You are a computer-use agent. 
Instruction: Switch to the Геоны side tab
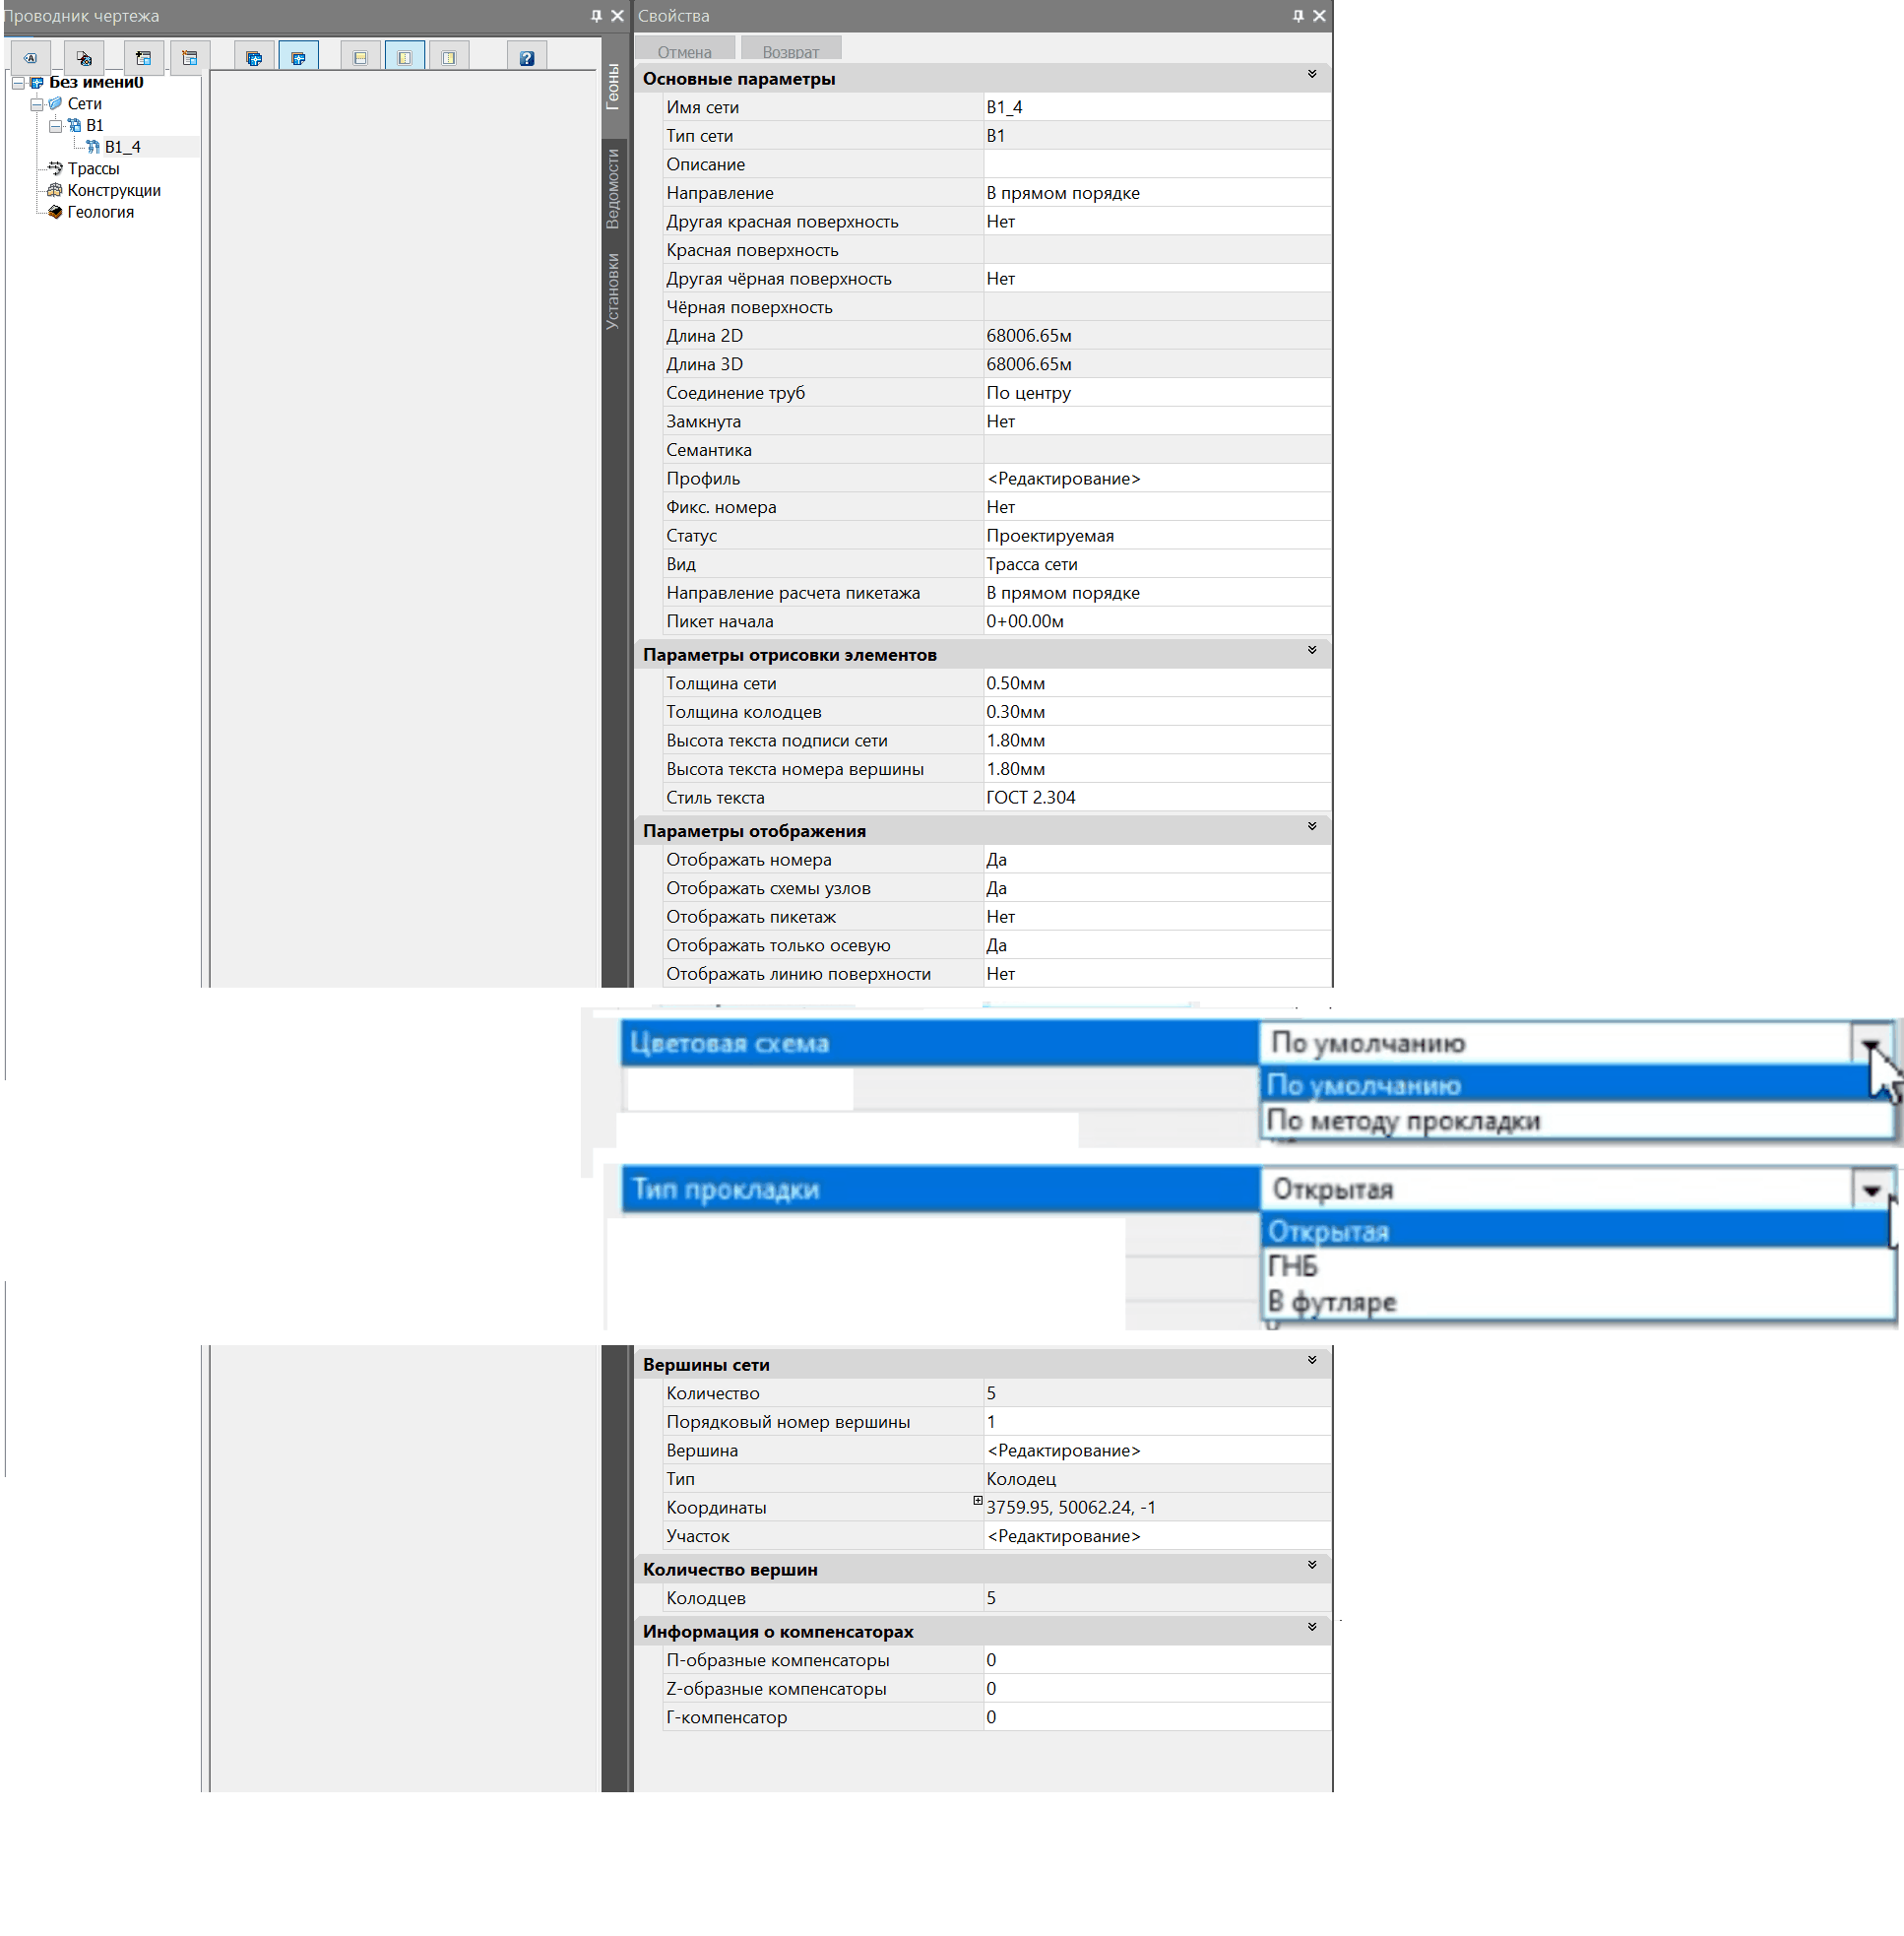click(x=613, y=86)
